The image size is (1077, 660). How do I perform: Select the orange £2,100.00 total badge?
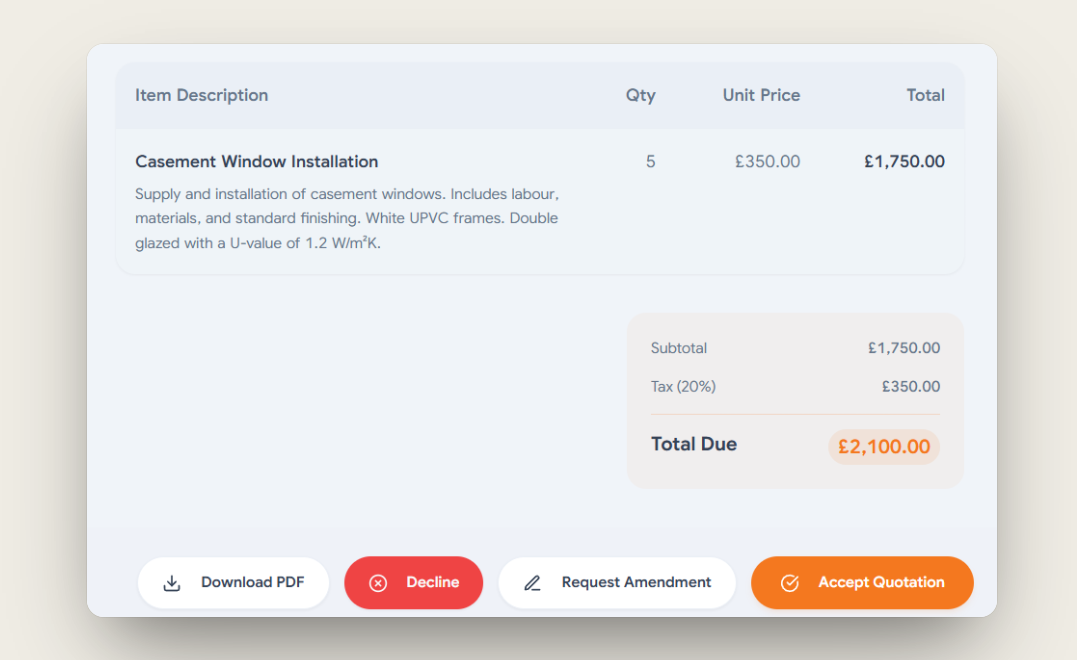pyautogui.click(x=884, y=447)
